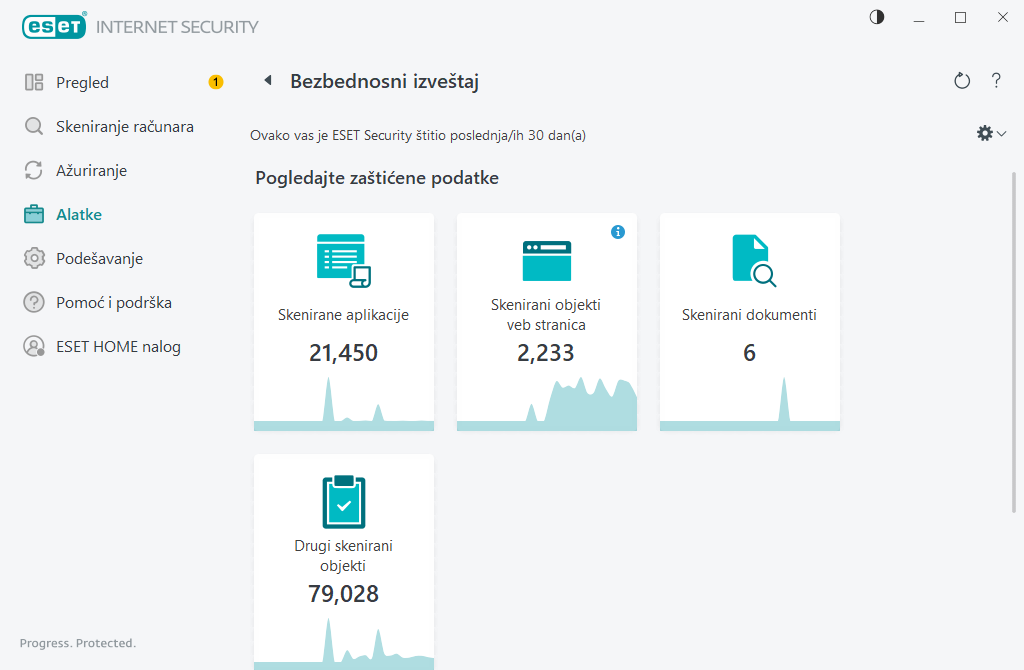Click the magnifier icon for Skeniranje računara
This screenshot has width=1024, height=670.
click(34, 126)
